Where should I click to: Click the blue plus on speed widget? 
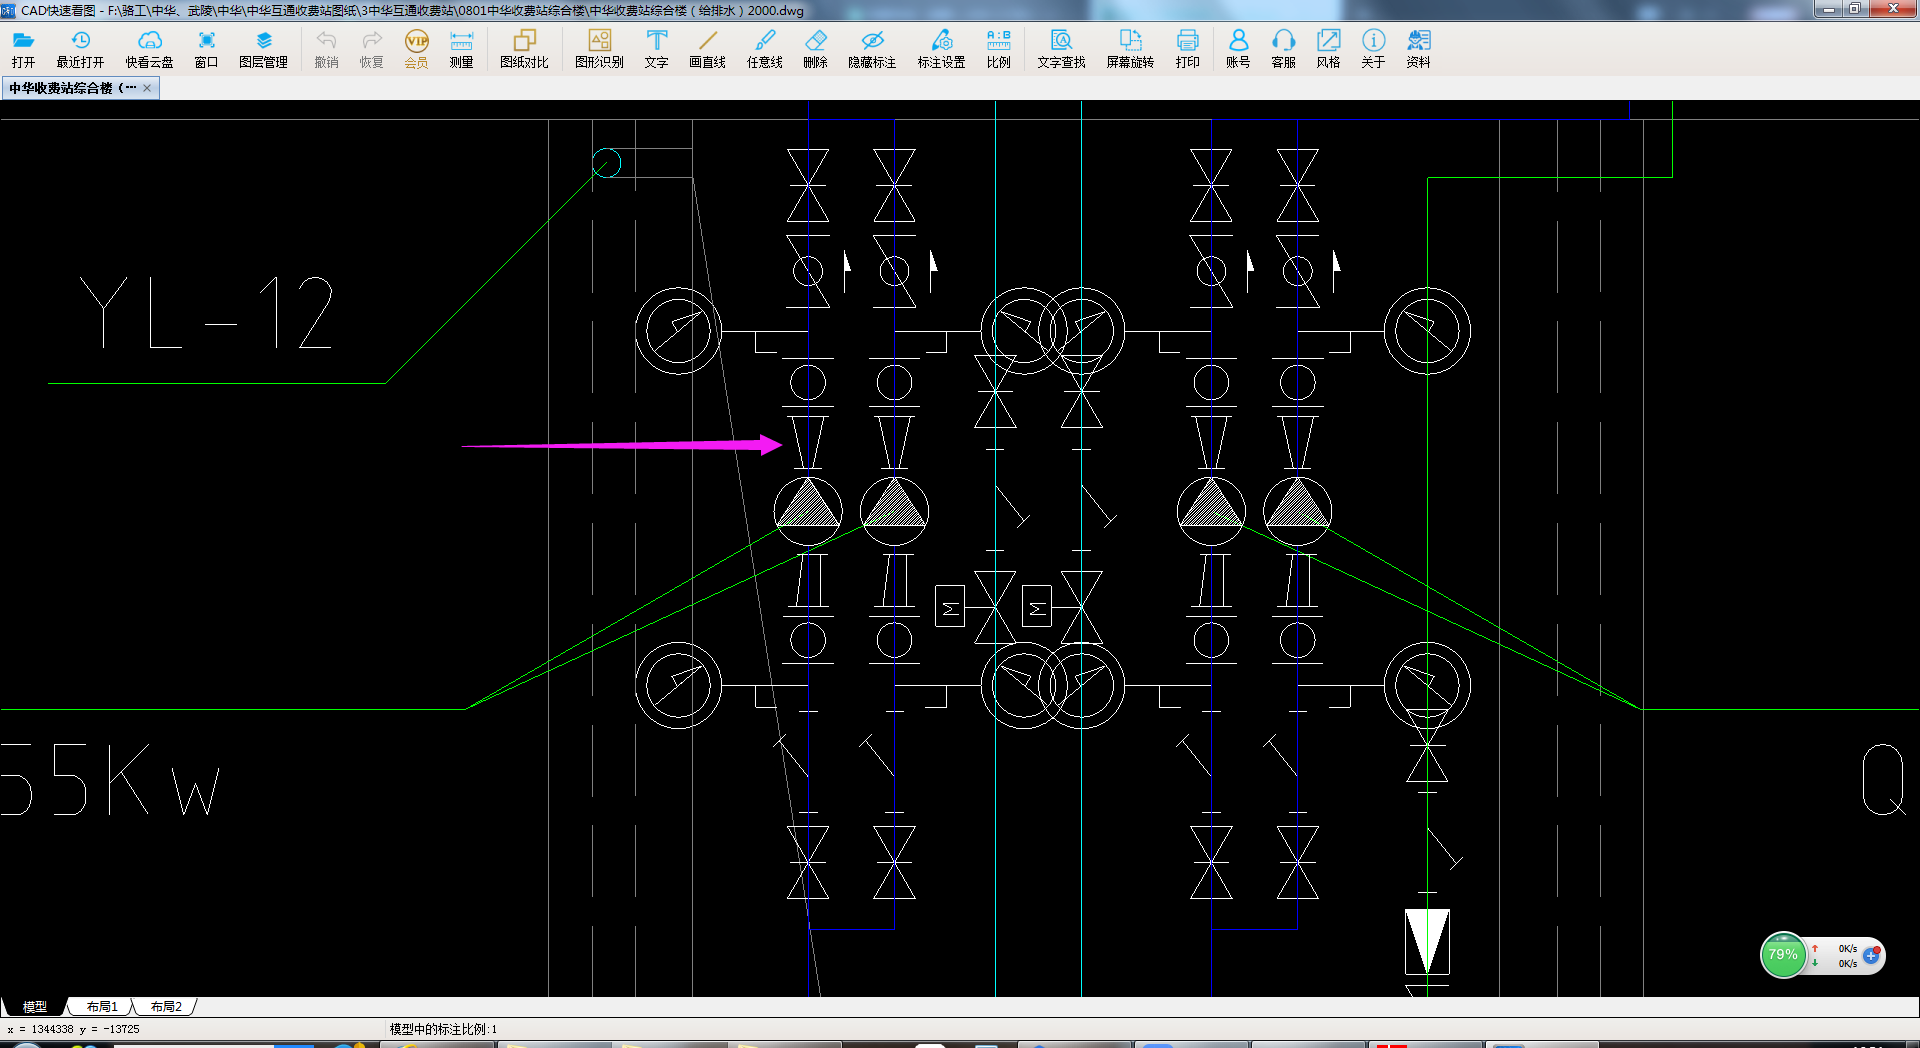(1870, 955)
